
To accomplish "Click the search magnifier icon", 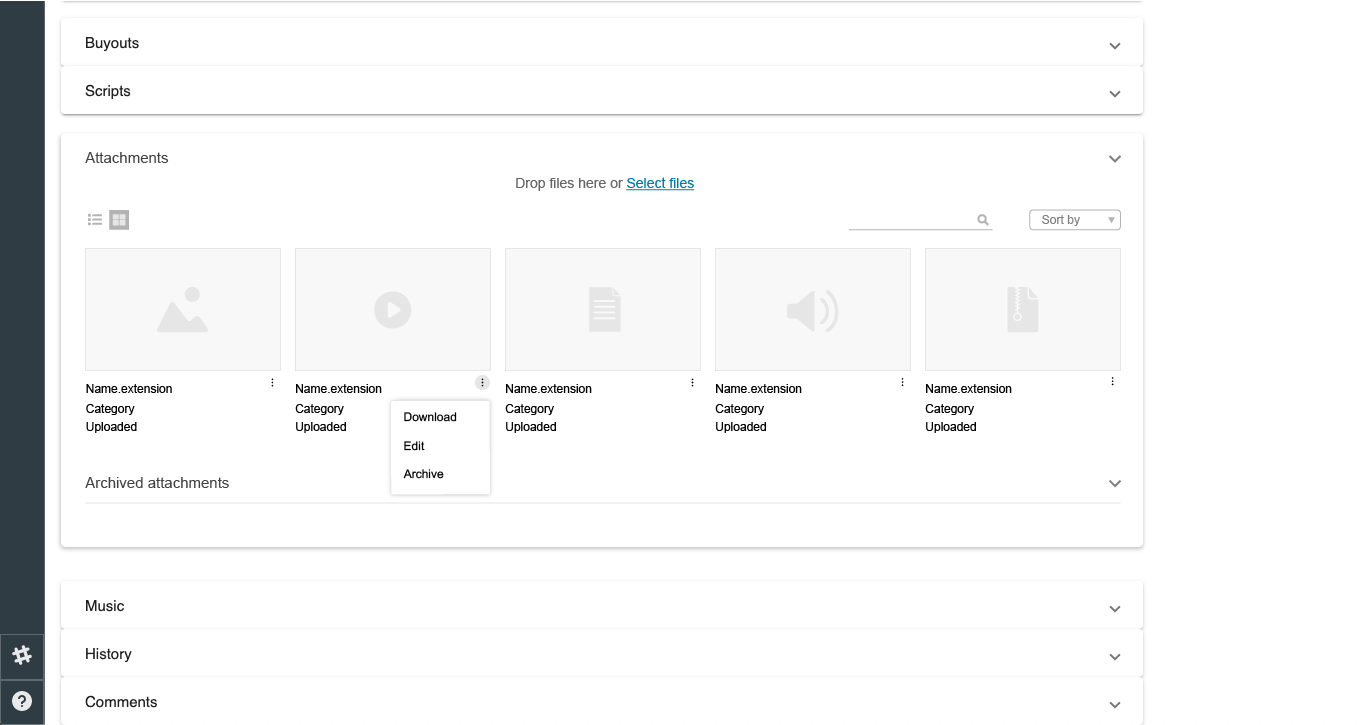I will (x=982, y=219).
